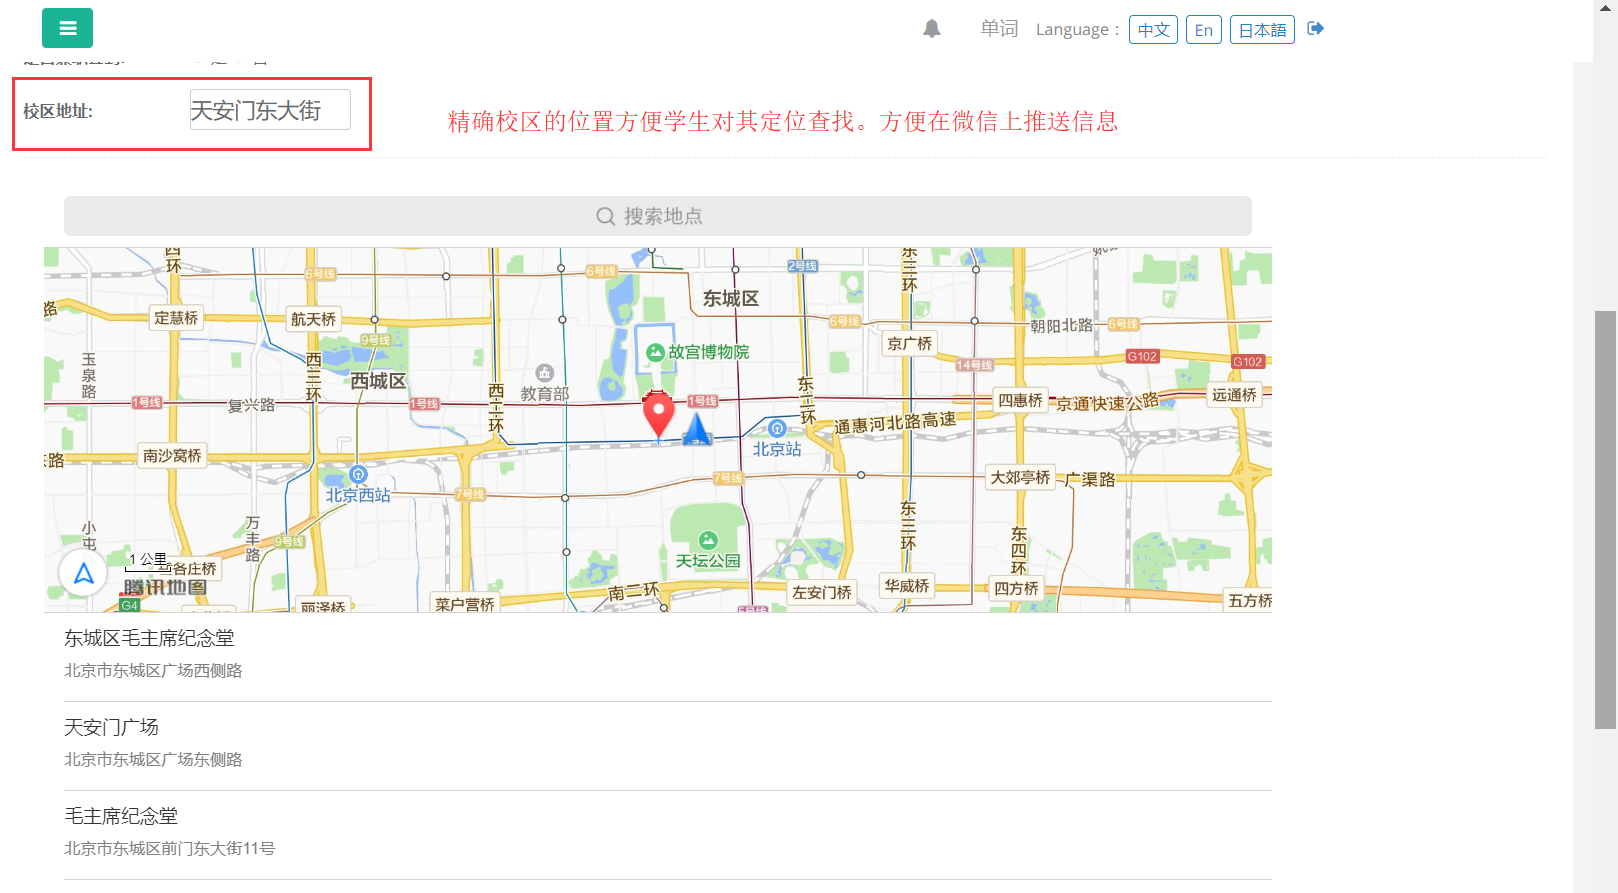Click 复兴路 label on the map
This screenshot has height=893, width=1618.
coord(251,405)
